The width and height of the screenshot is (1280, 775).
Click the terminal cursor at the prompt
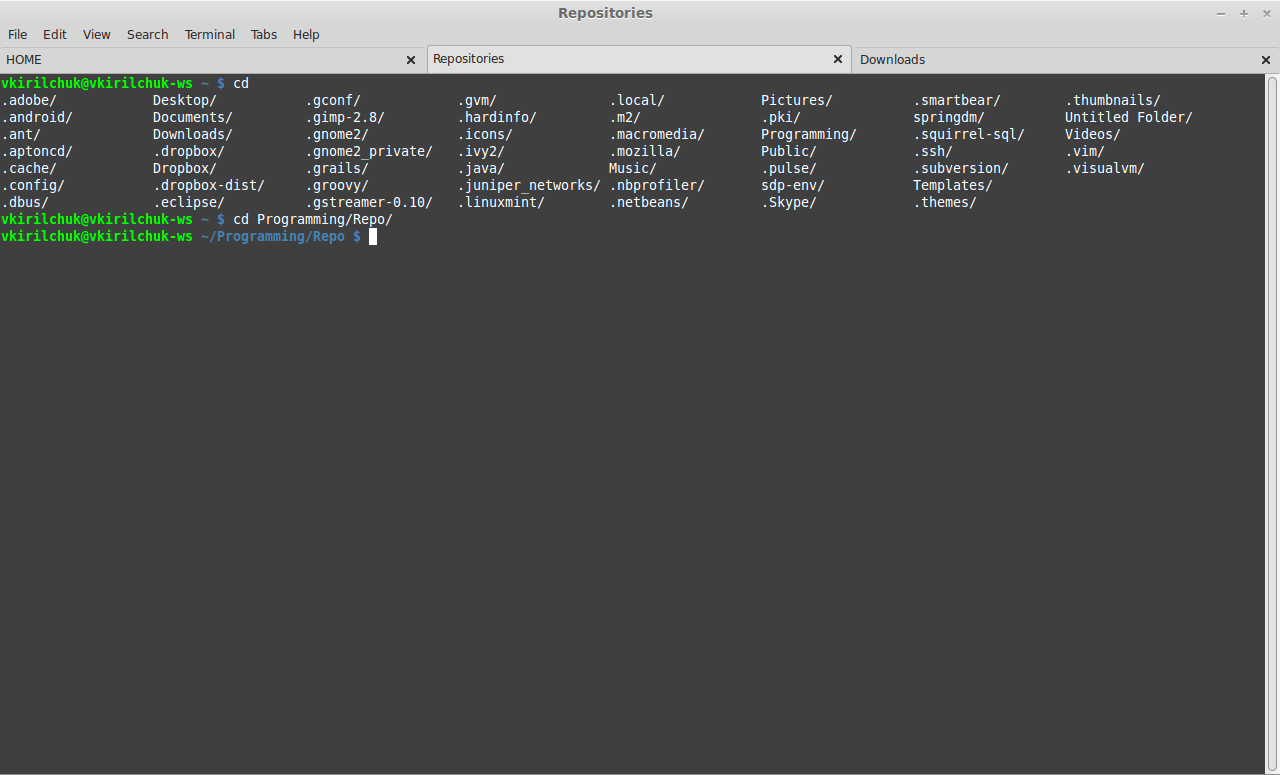pyautogui.click(x=371, y=236)
